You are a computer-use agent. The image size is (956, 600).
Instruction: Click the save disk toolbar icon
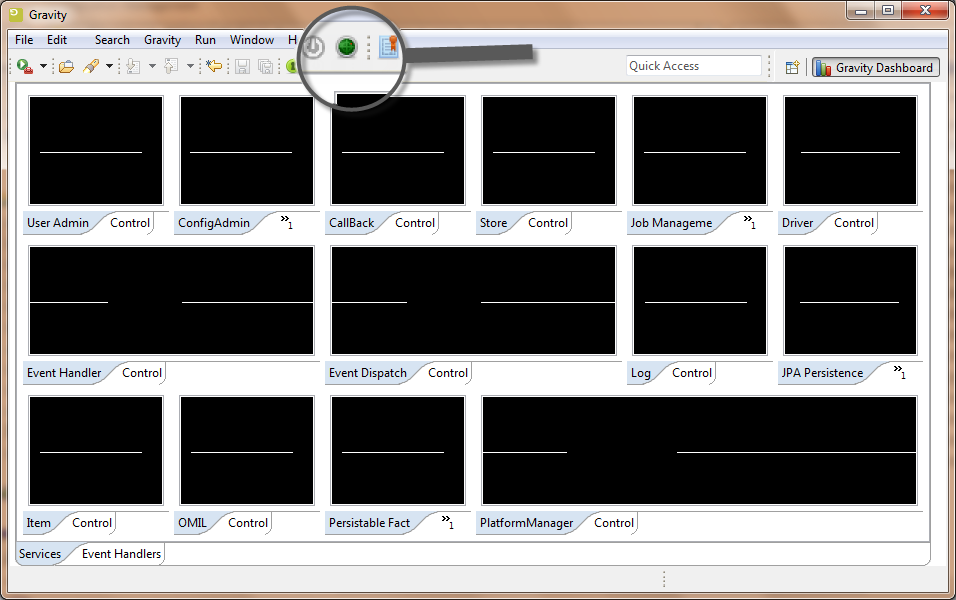242,66
